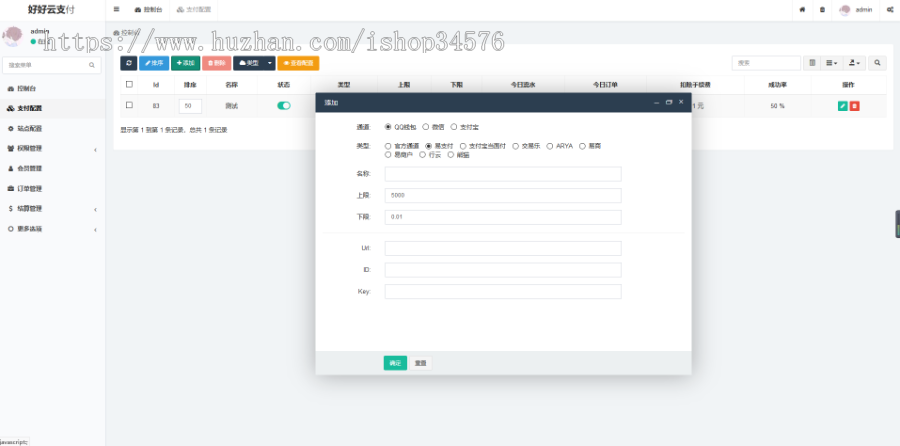Image resolution: width=900 pixels, height=446 pixels.
Task: Select the 易支付 type radio
Action: tap(429, 146)
